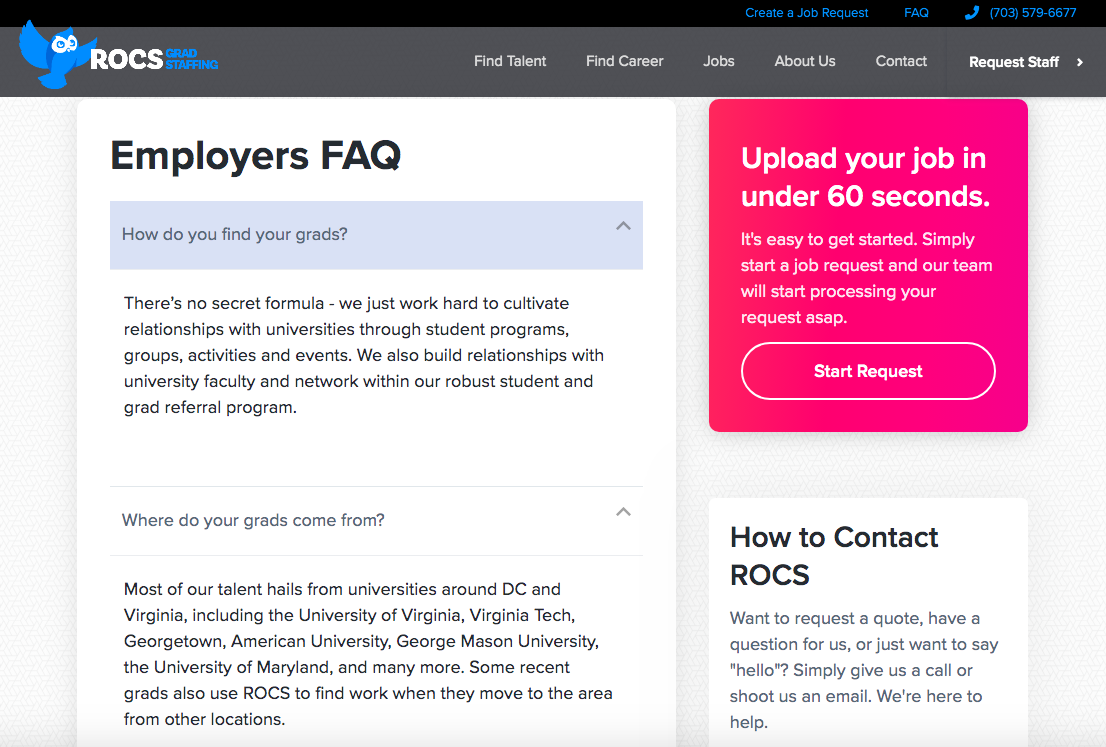Click the 'Where do your grads come from?' question
The height and width of the screenshot is (747, 1106).
point(376,521)
